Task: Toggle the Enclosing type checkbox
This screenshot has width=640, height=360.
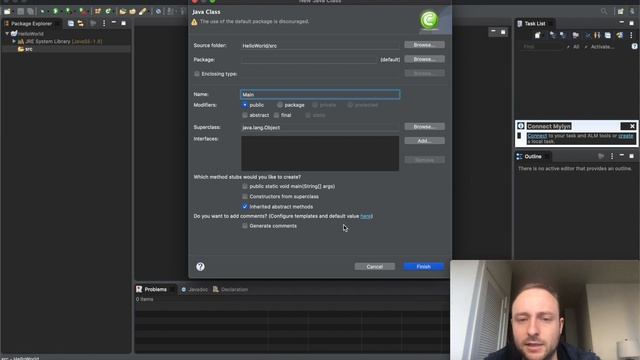Action: tap(197, 74)
